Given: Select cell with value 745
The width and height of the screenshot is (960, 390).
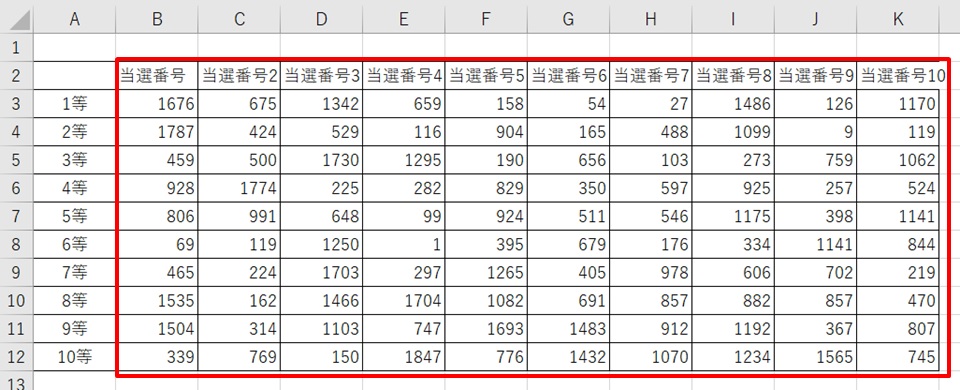Looking at the screenshot, I should click(x=898, y=356).
